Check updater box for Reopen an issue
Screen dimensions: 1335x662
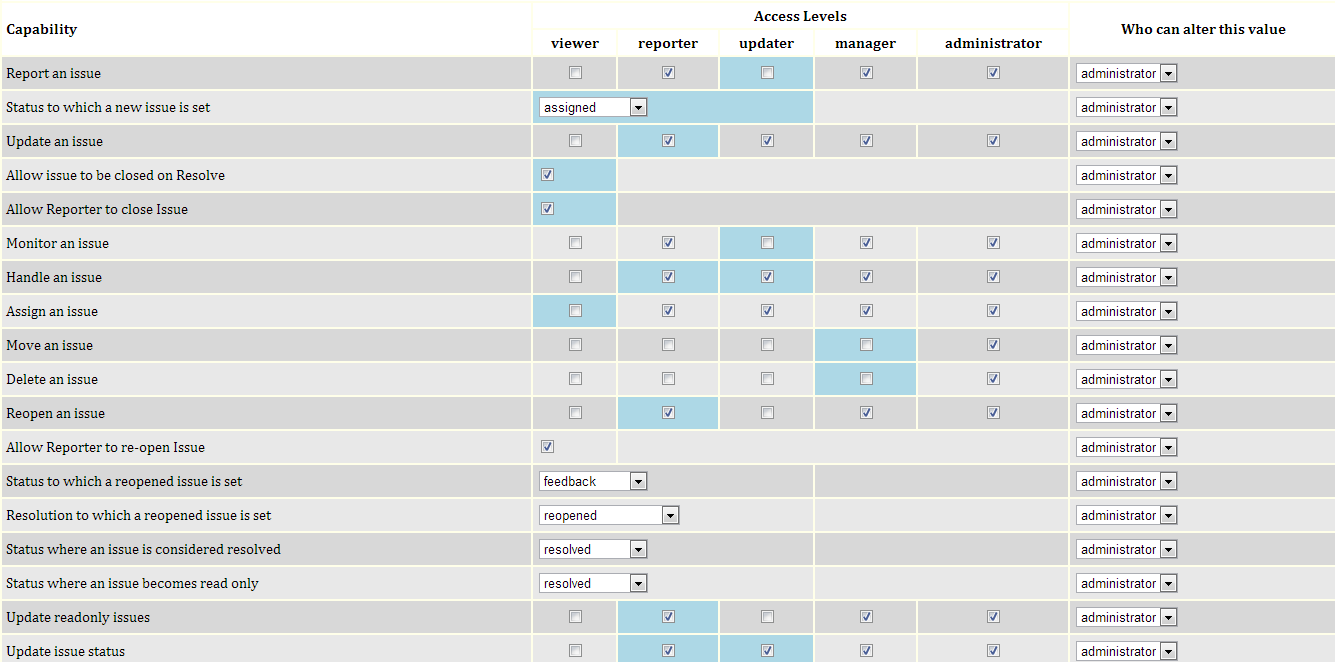click(767, 413)
